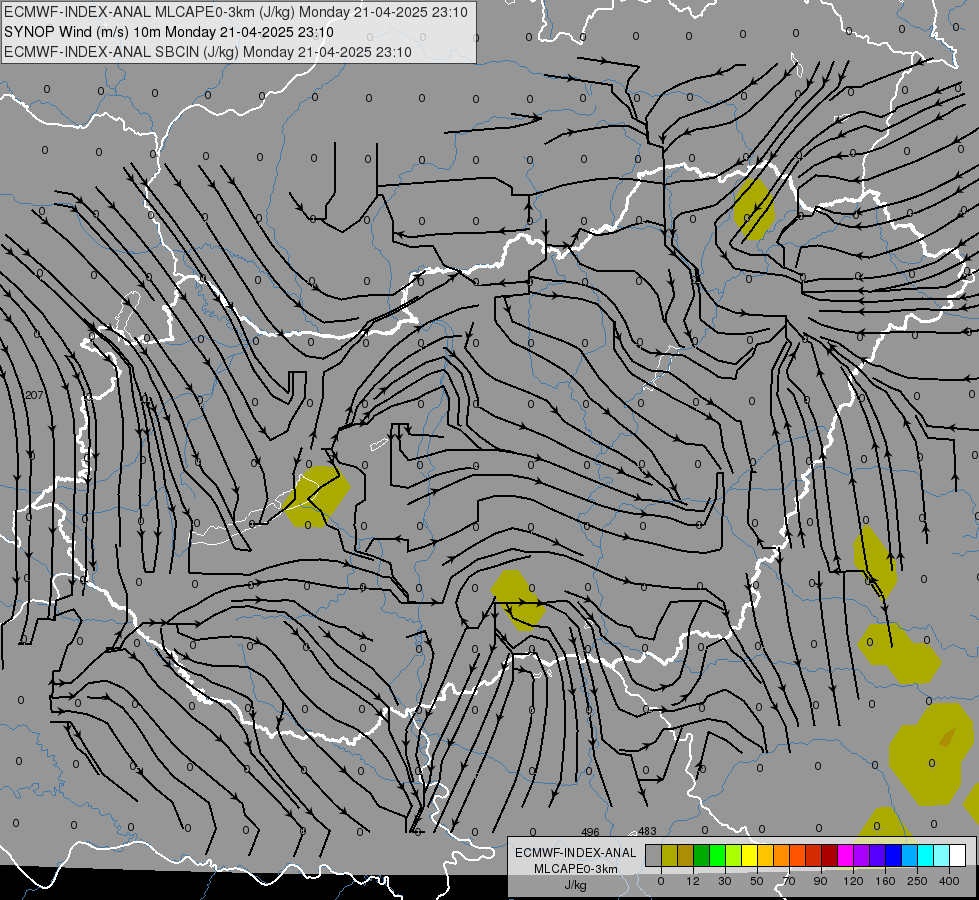Click the 207 value on the map
Image resolution: width=979 pixels, height=900 pixels.
point(34,395)
